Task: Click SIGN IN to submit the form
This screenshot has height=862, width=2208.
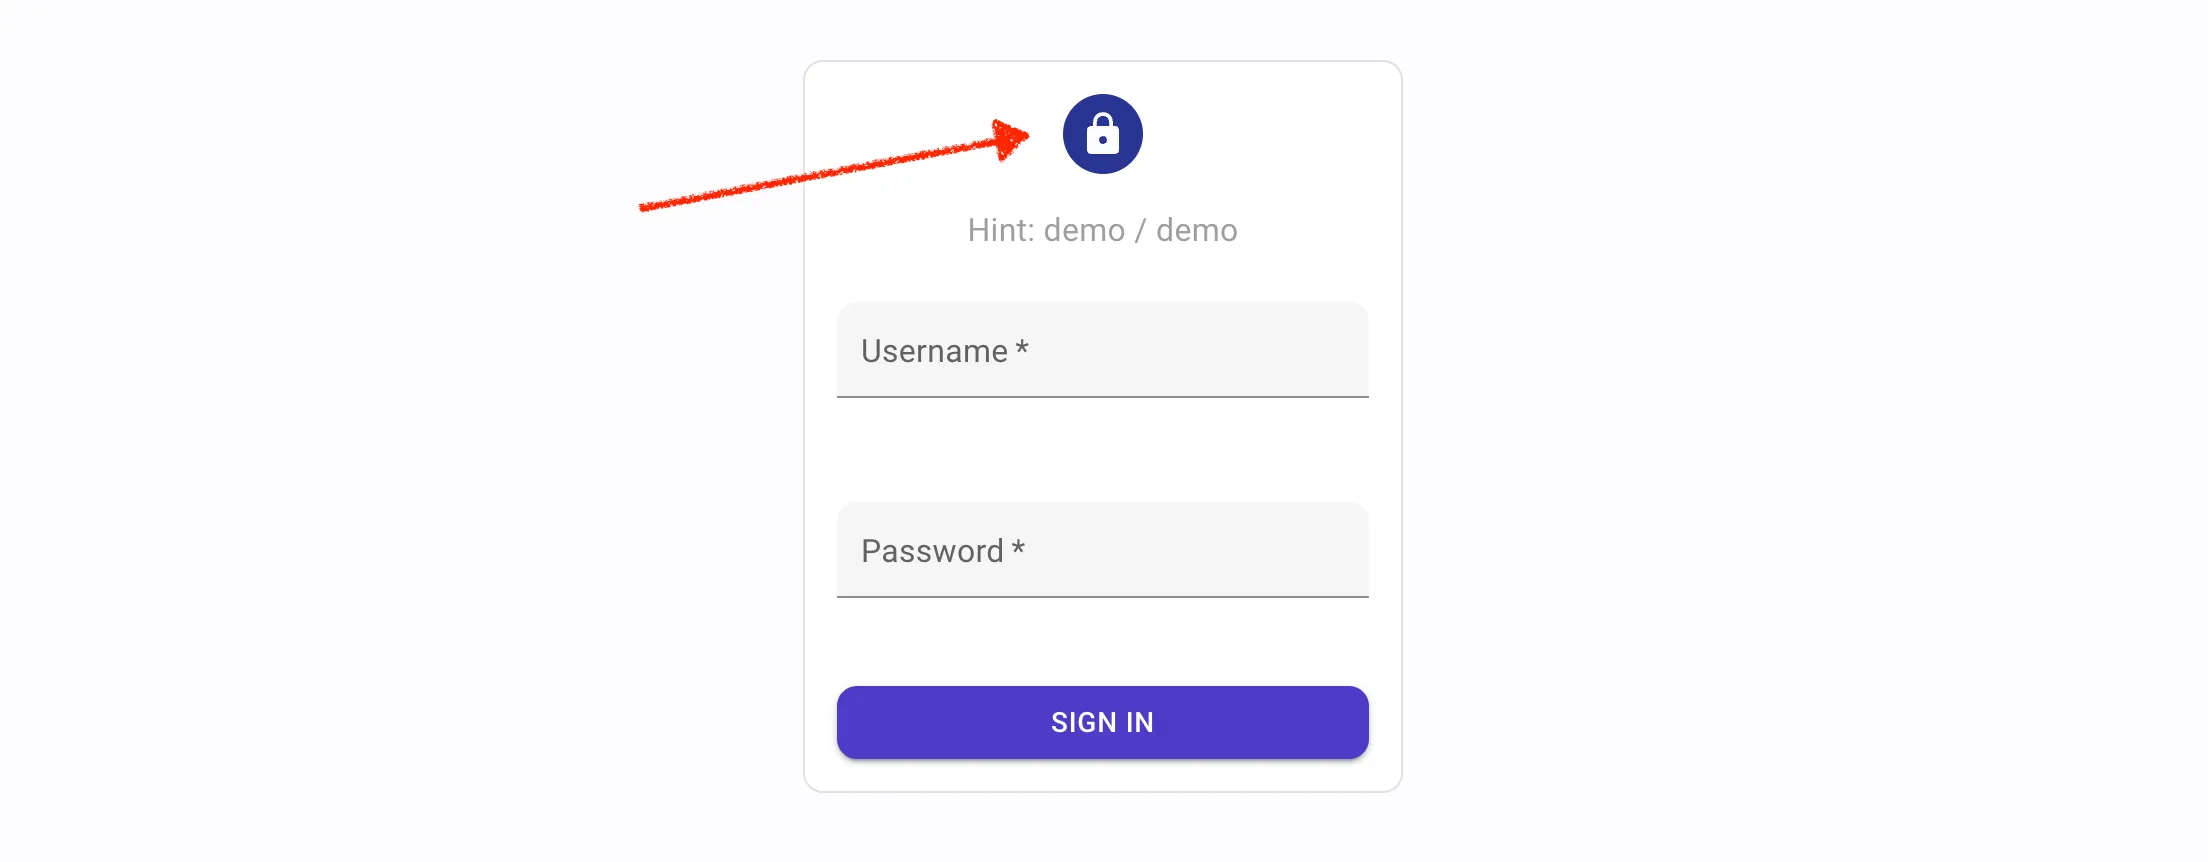Action: click(x=1102, y=722)
